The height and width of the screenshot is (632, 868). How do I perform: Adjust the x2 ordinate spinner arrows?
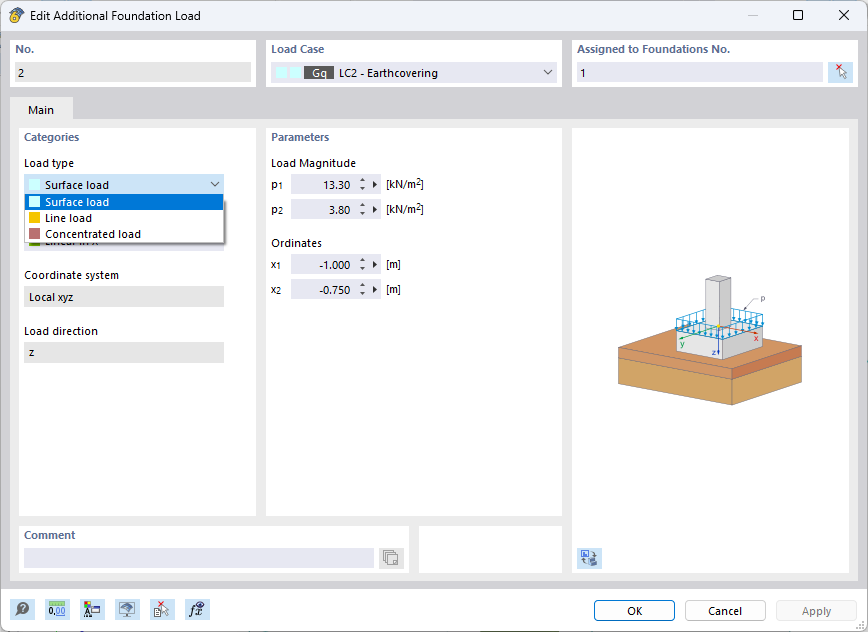363,290
